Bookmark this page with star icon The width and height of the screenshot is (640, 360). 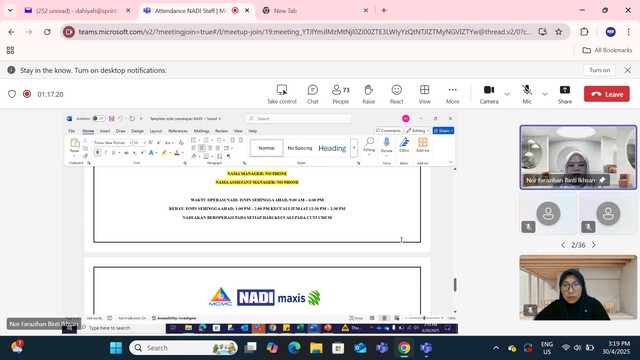point(559,32)
